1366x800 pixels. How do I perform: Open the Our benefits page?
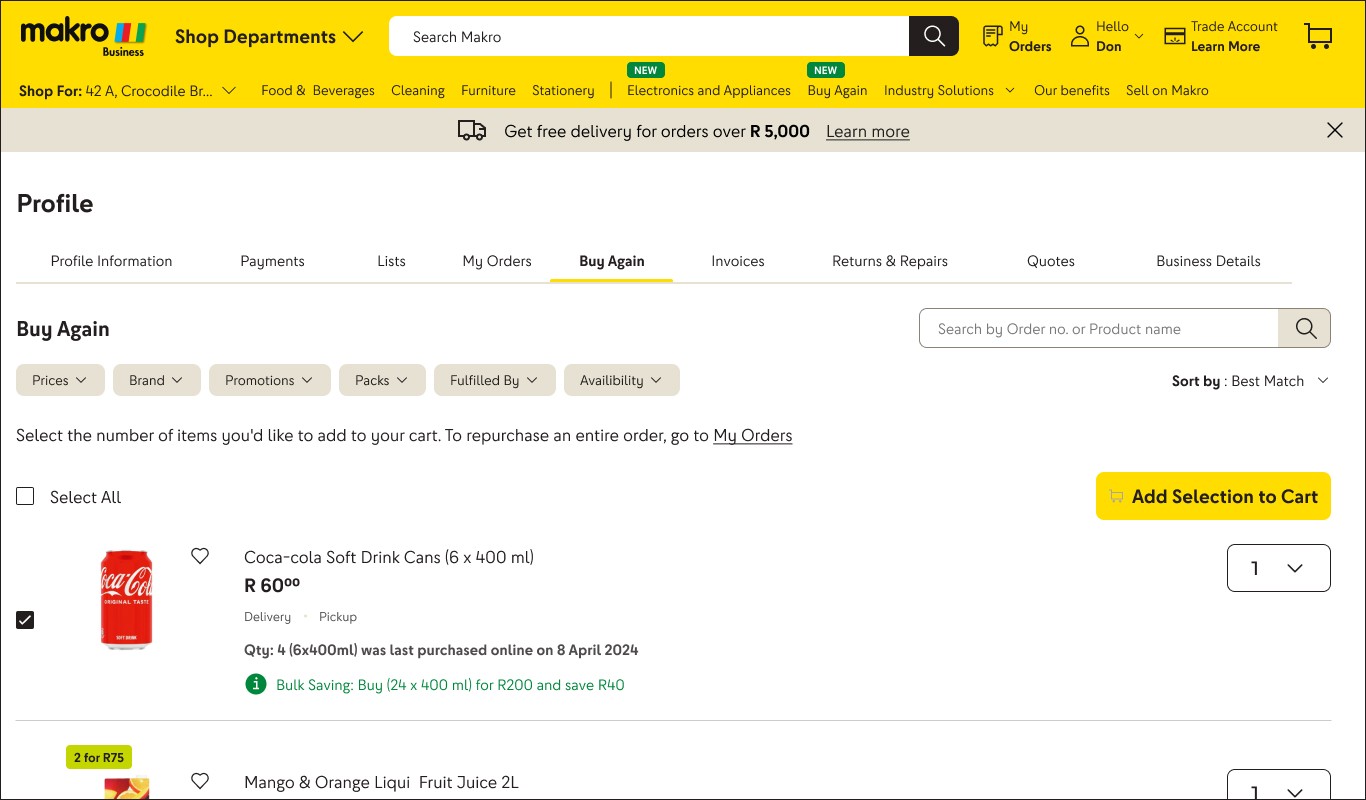click(1072, 90)
